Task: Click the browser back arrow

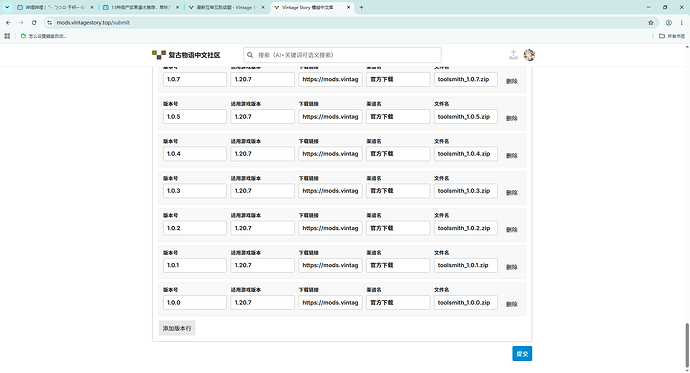Action: coord(8,22)
